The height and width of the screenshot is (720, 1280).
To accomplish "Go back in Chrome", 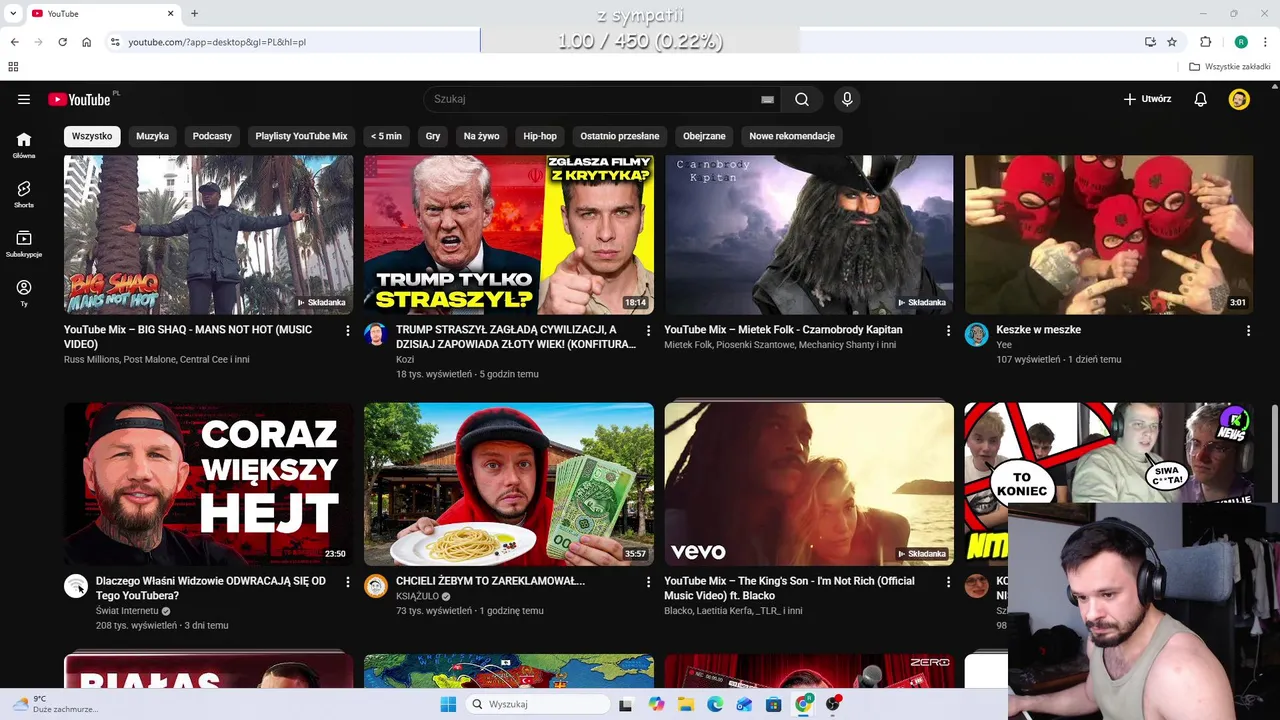I will pyautogui.click(x=14, y=42).
